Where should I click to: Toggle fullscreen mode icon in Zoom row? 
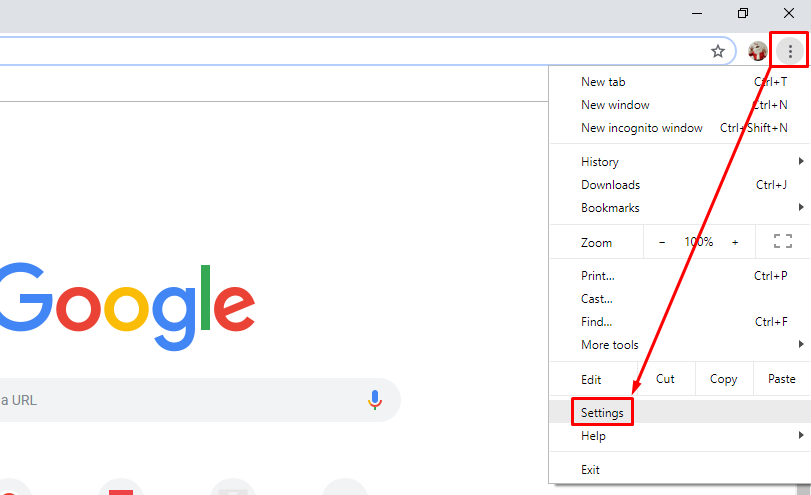tap(783, 241)
